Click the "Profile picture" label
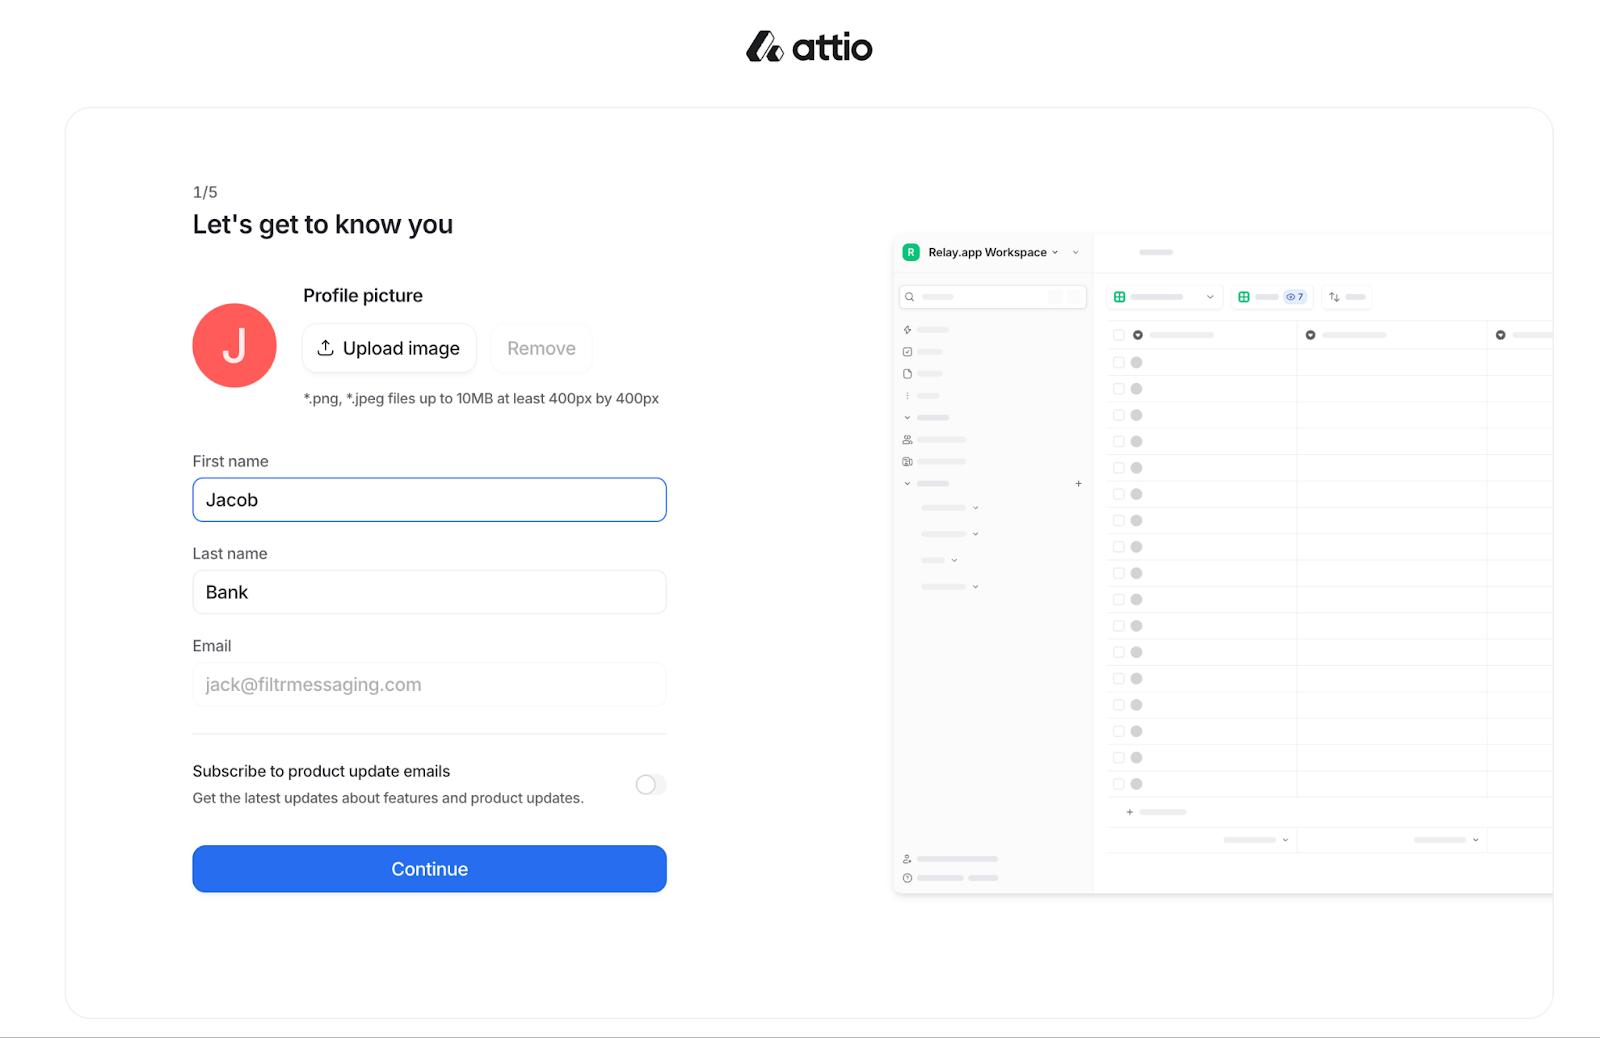The image size is (1600, 1038). click(x=363, y=295)
